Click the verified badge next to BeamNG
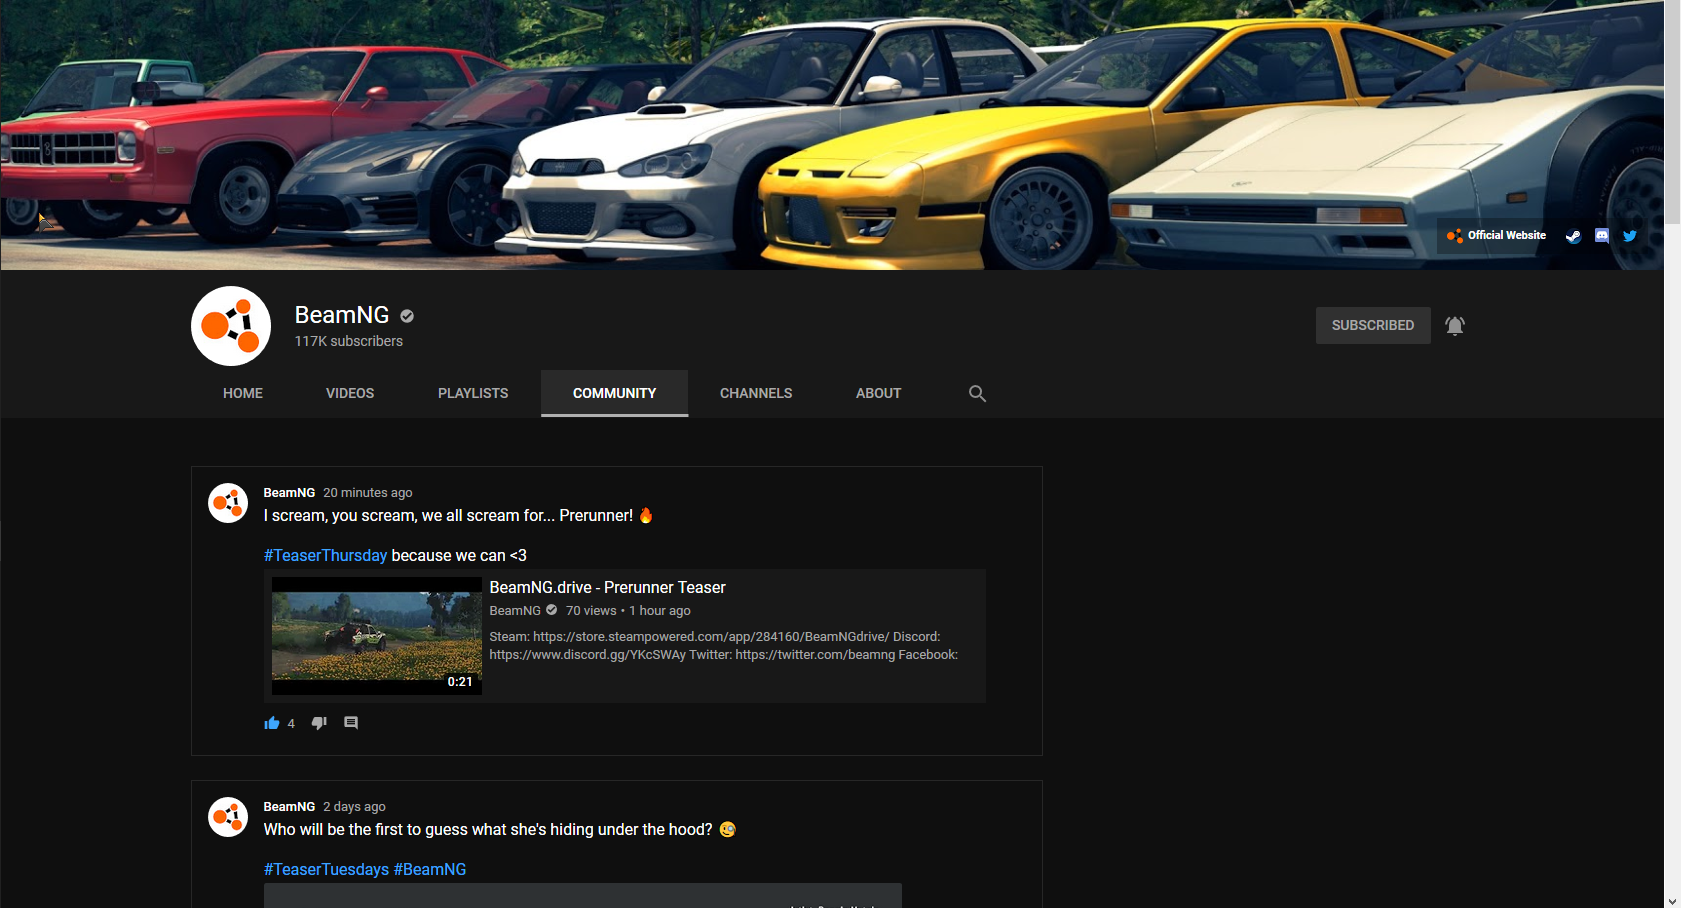Viewport: 1681px width, 908px height. click(x=407, y=316)
